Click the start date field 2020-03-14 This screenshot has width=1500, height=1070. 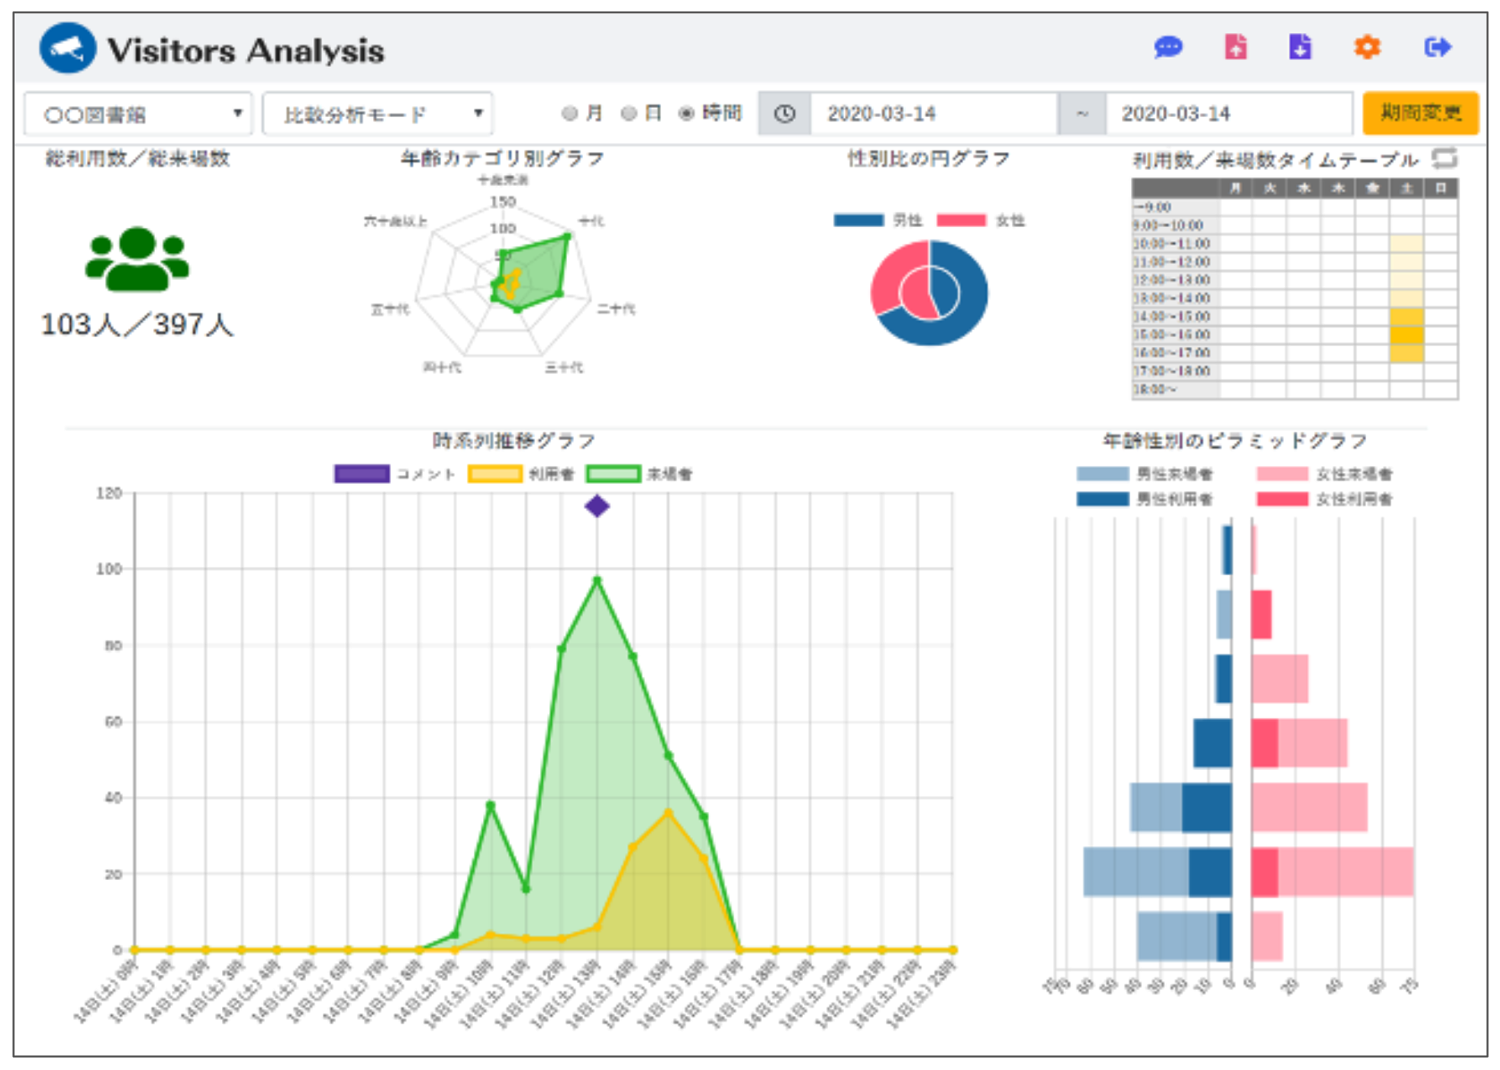pos(933,114)
